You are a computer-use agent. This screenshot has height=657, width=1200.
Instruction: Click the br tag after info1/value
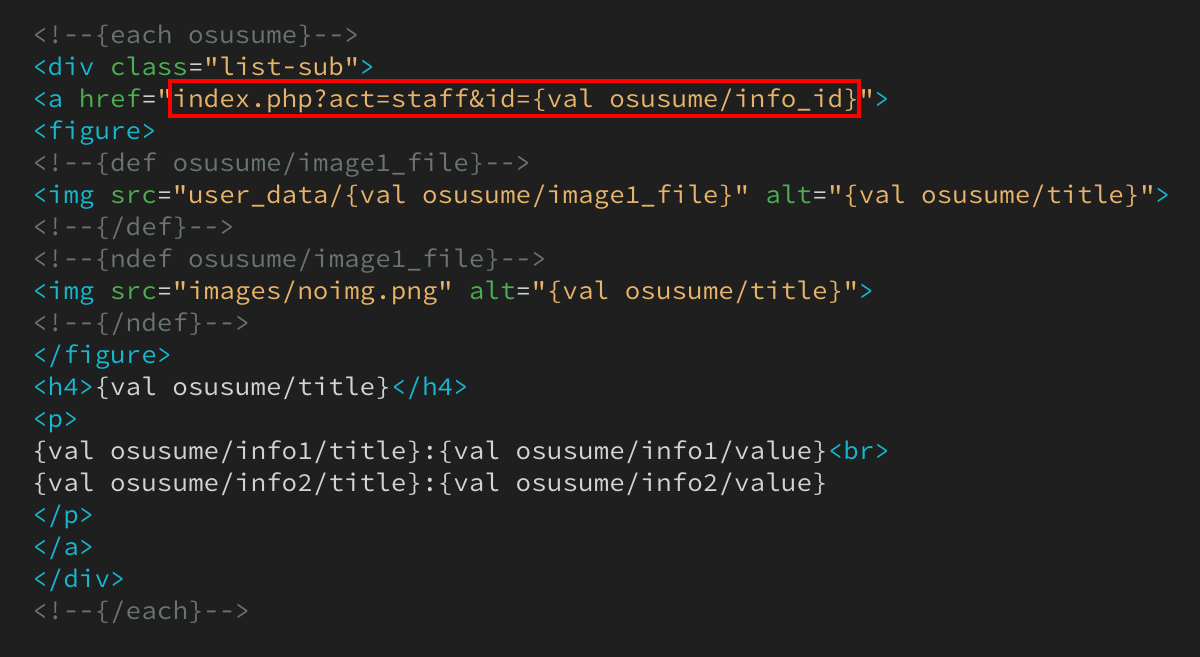[858, 451]
